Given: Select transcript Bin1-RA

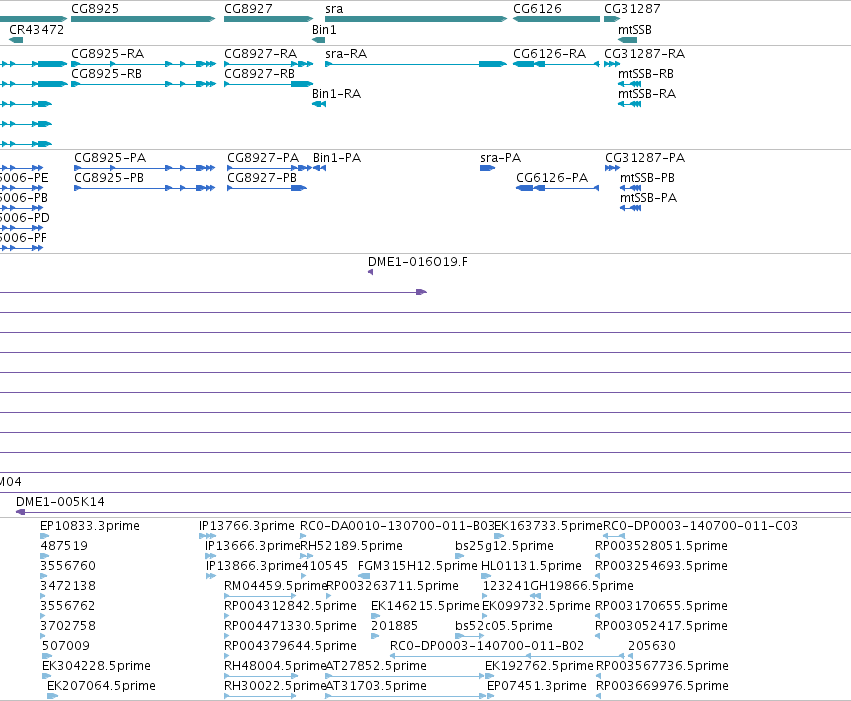Looking at the screenshot, I should click(336, 94).
